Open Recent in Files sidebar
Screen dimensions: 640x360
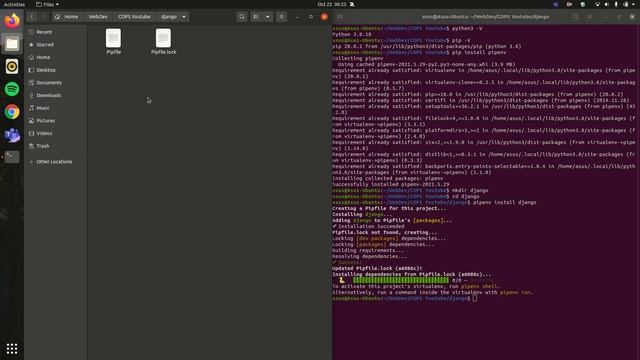(55, 32)
